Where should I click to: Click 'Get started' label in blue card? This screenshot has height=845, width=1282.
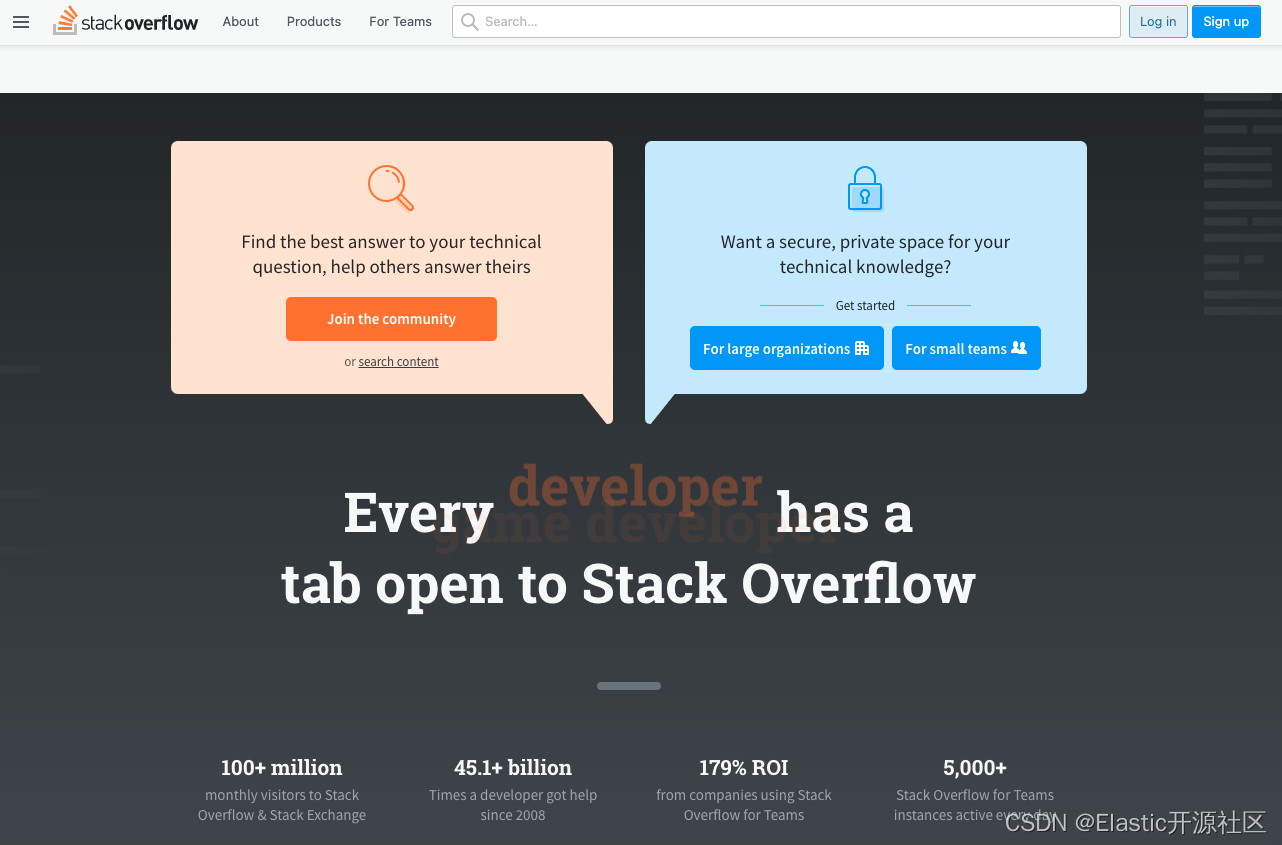[865, 306]
